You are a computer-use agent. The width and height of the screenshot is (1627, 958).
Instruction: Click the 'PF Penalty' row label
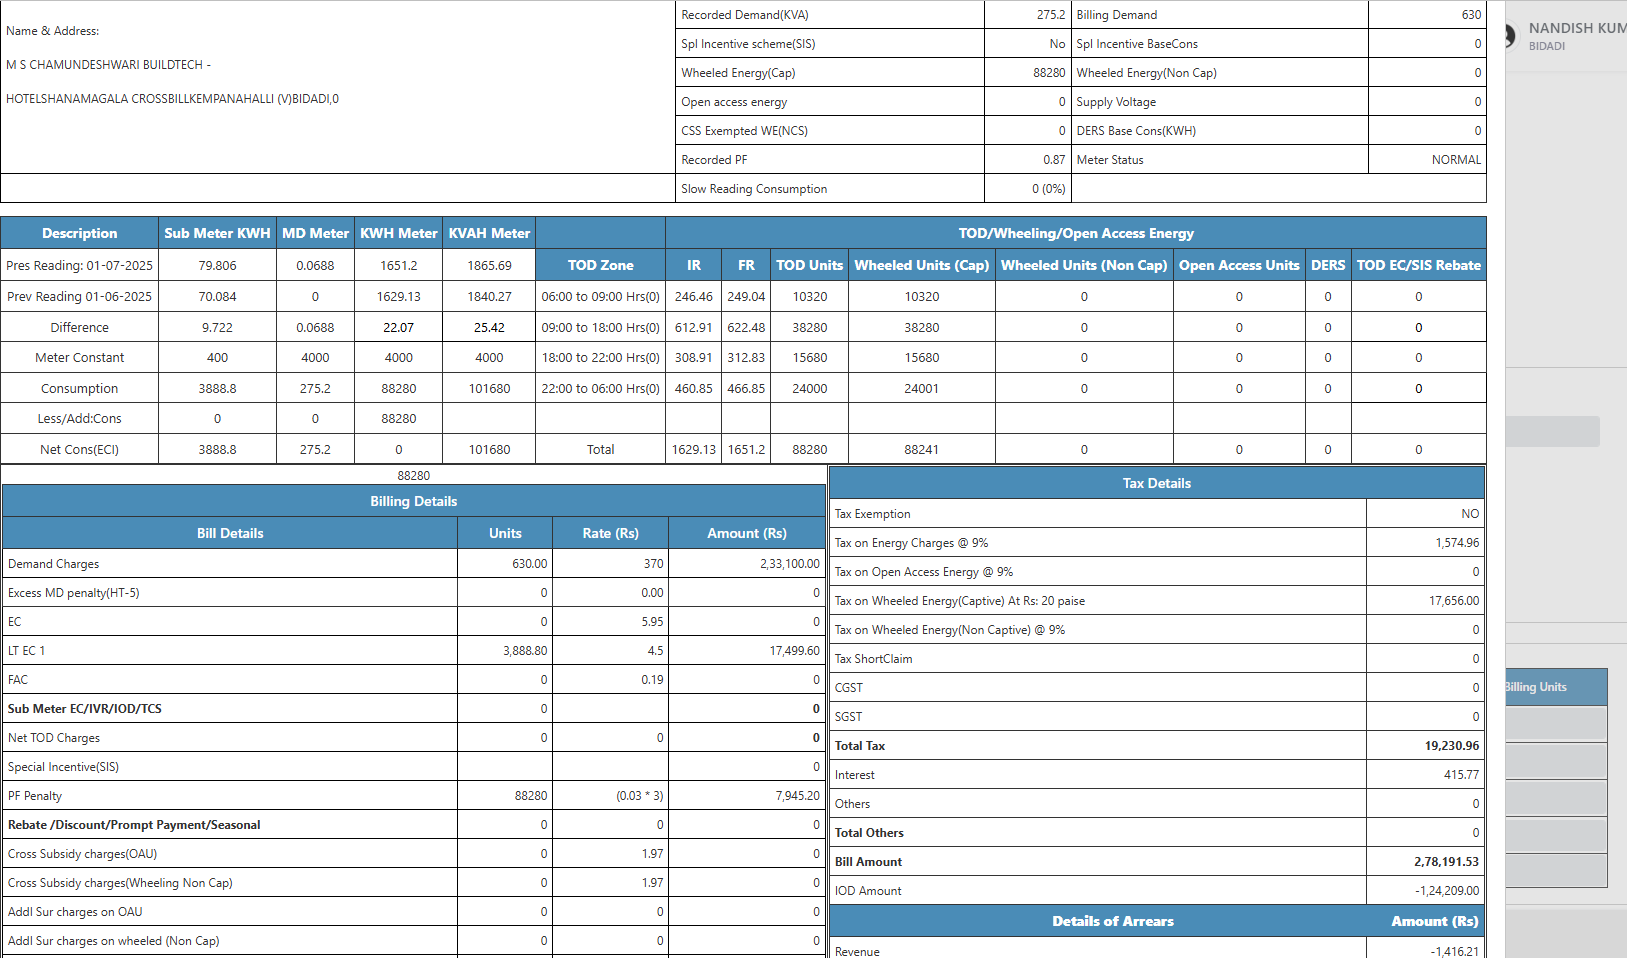pos(35,796)
